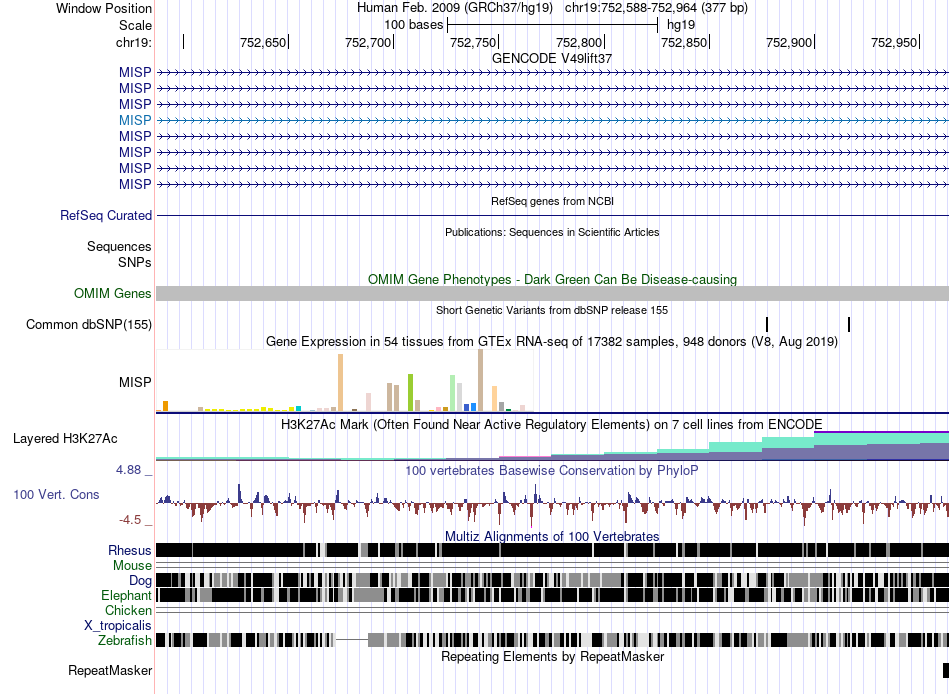The height and width of the screenshot is (694, 950).
Task: Click the light blue MISP transcript label
Action: (x=135, y=120)
